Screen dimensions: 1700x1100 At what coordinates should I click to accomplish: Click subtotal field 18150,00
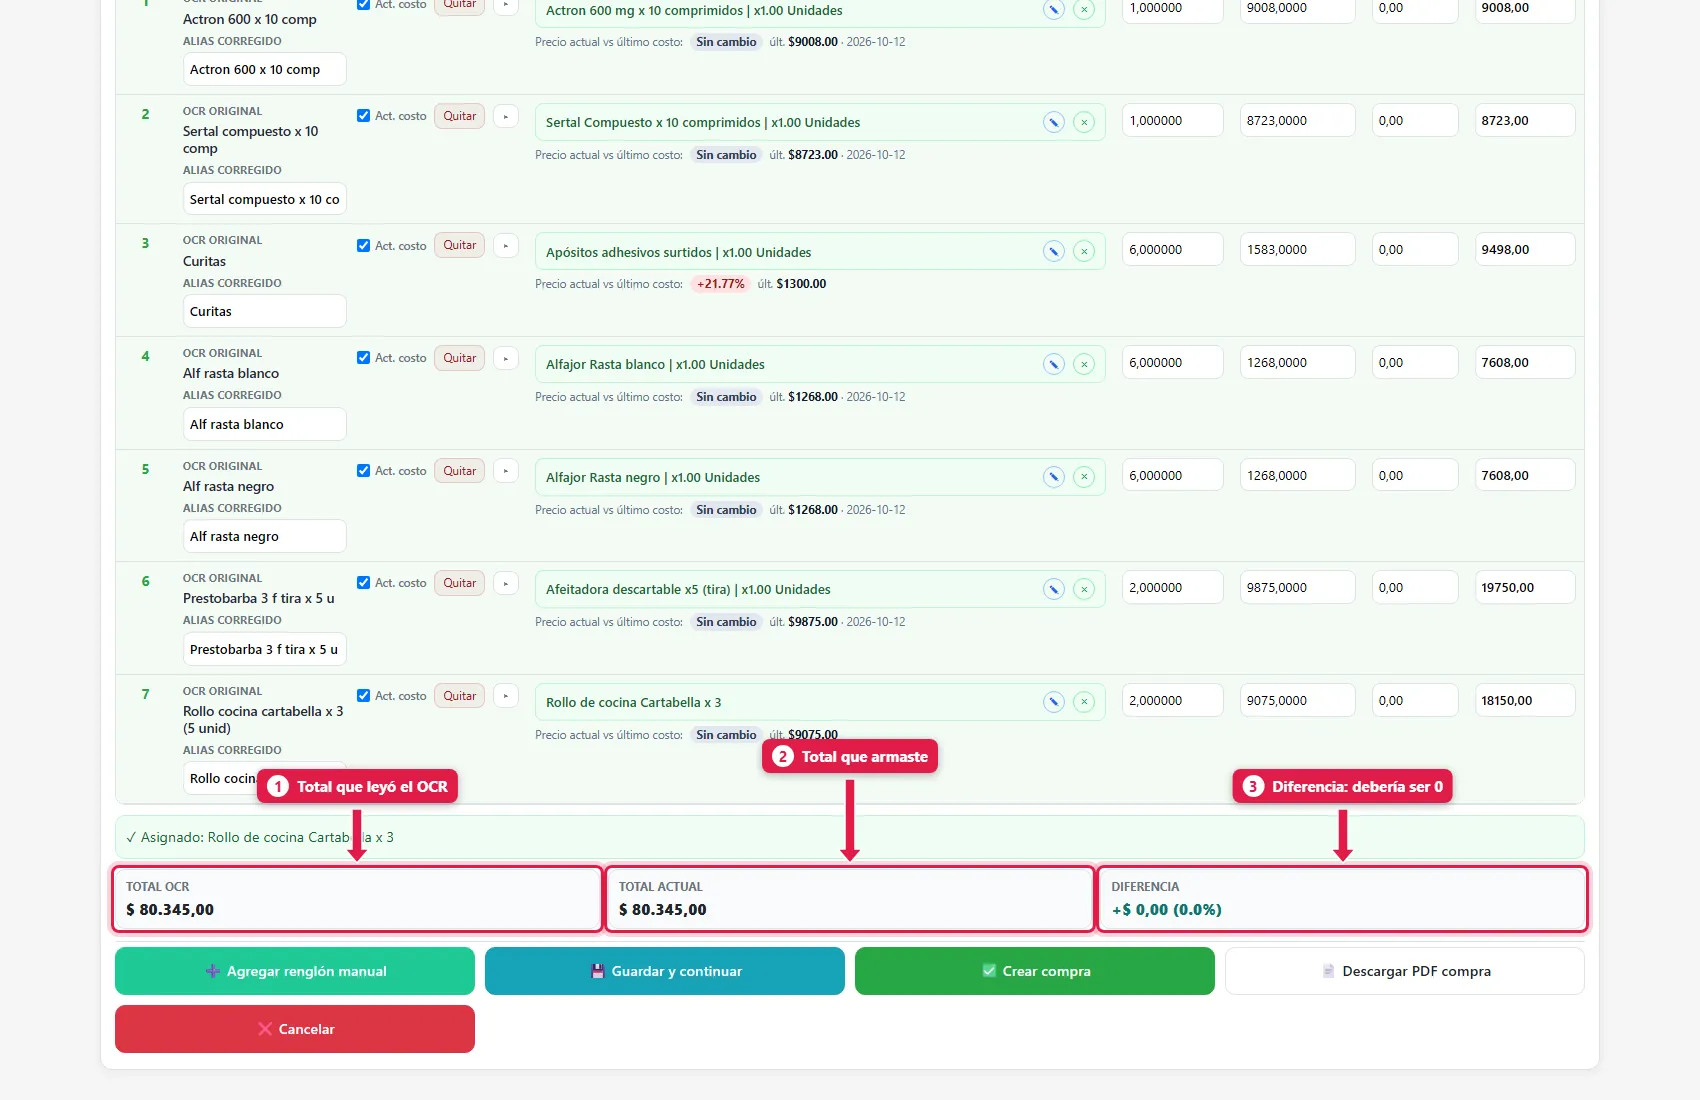pyautogui.click(x=1525, y=700)
